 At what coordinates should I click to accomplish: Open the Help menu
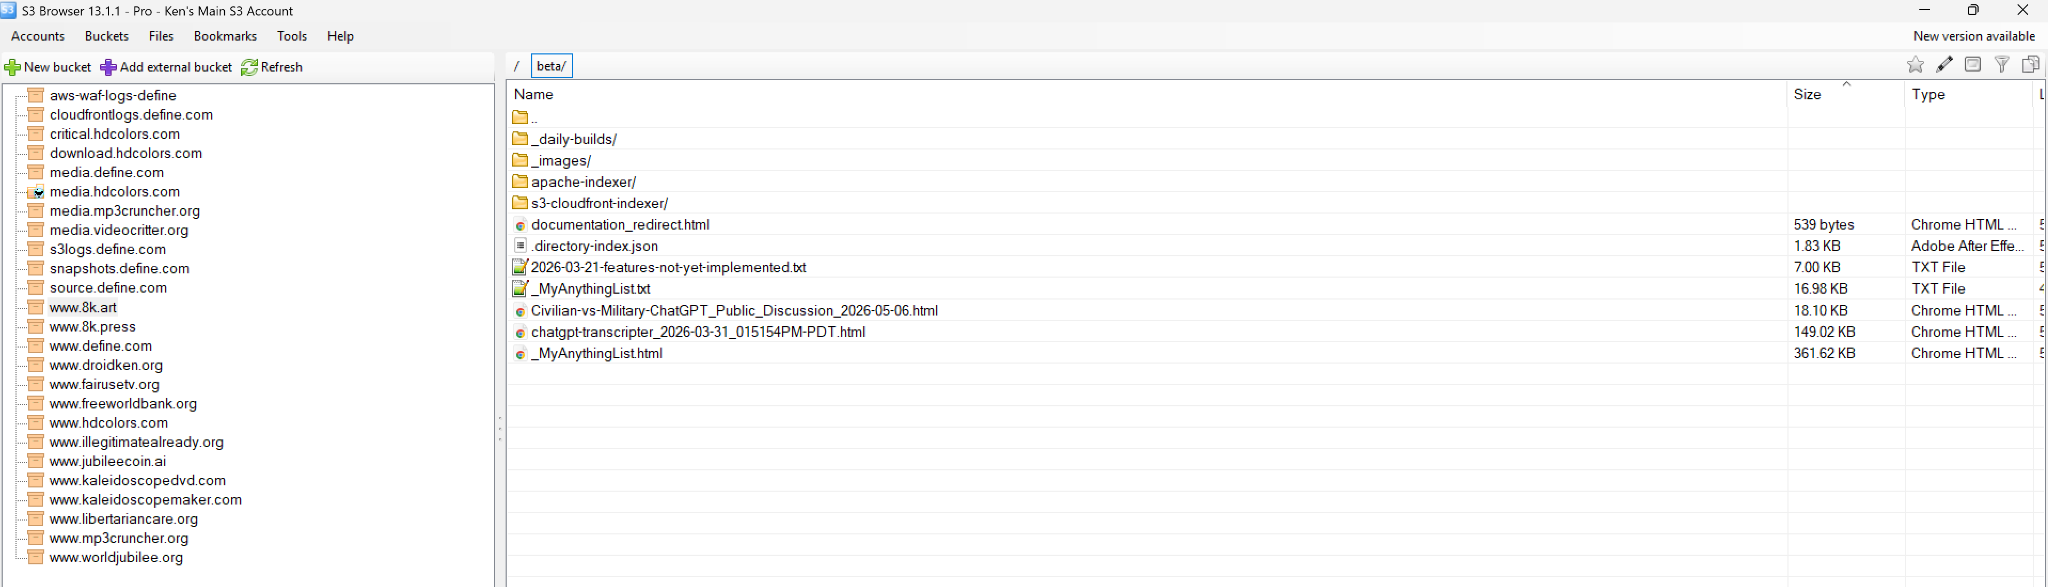click(x=340, y=36)
